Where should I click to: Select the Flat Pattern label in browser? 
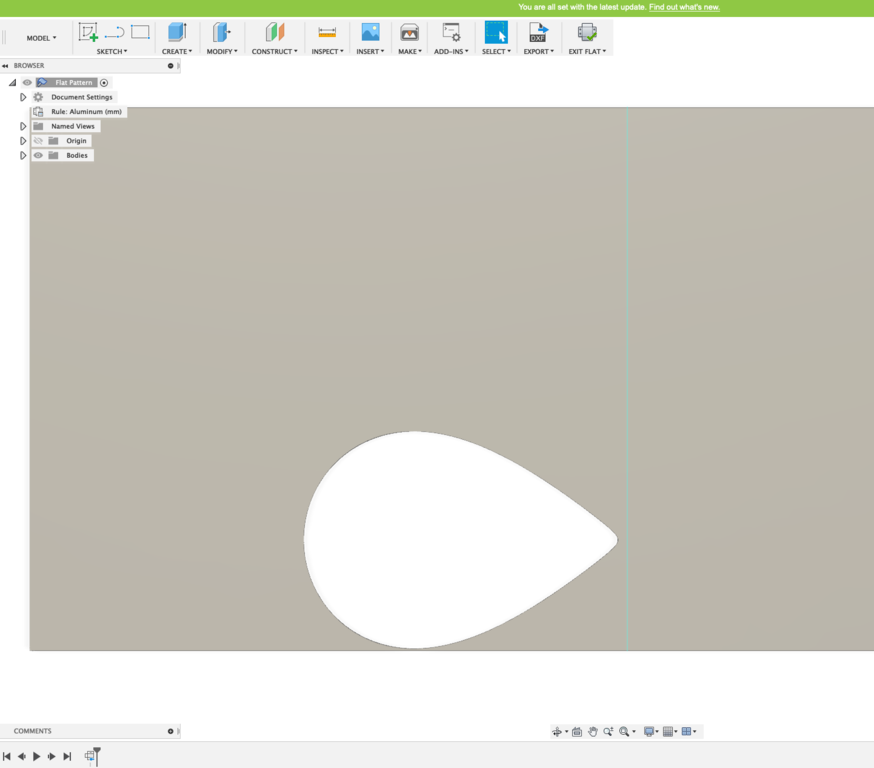coord(74,82)
